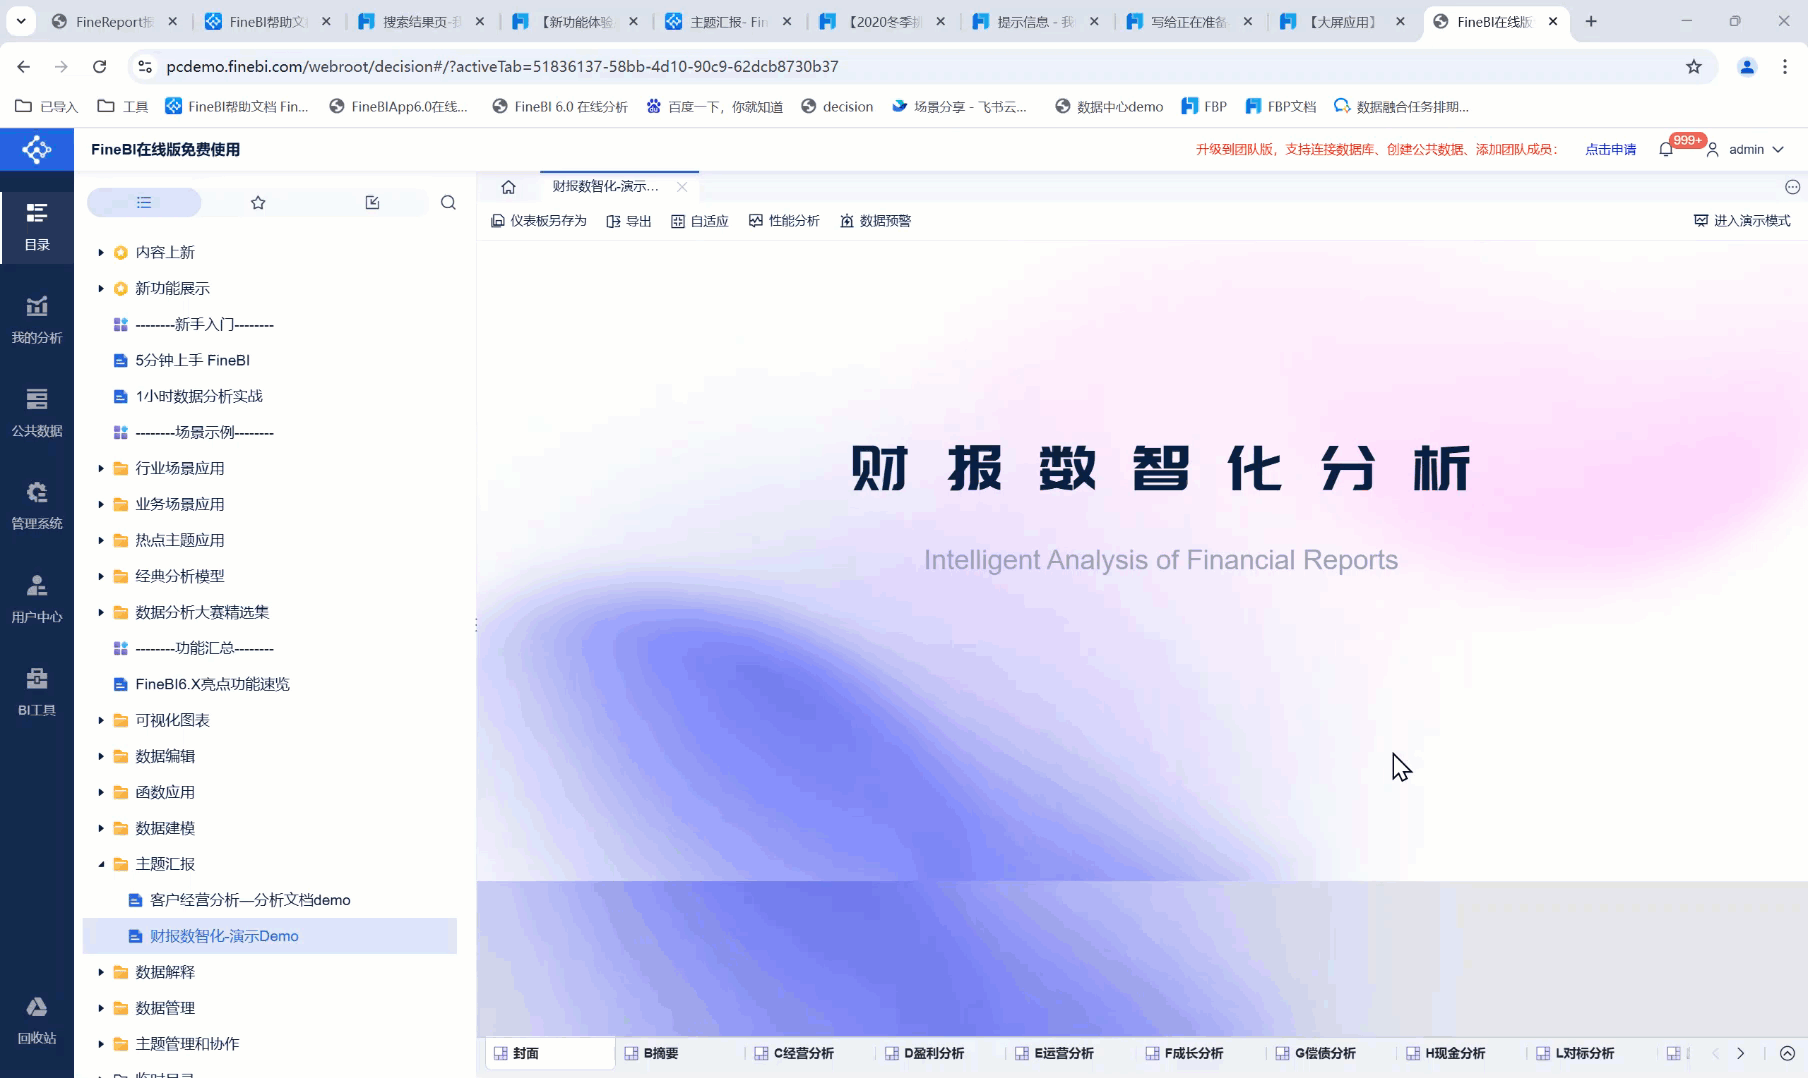Switch to the 封面 page tab

click(x=550, y=1054)
